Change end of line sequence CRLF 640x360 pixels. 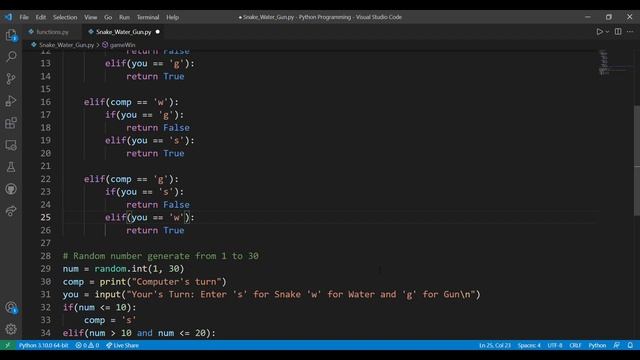(575, 345)
